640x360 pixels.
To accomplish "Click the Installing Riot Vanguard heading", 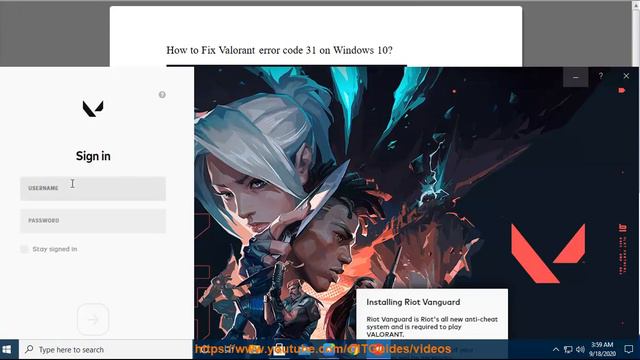I will [x=413, y=302].
